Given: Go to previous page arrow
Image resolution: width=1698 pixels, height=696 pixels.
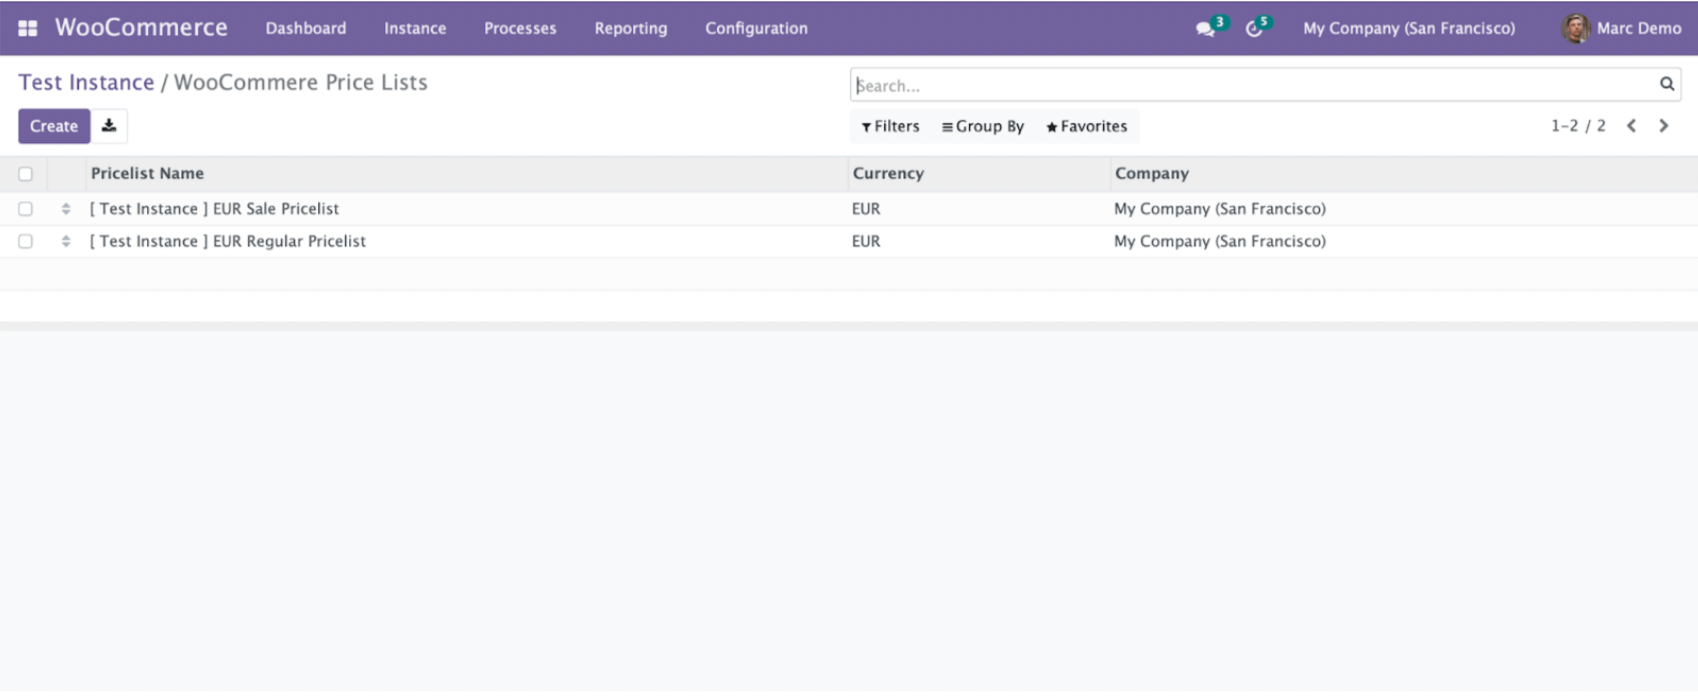Looking at the screenshot, I should [1631, 126].
